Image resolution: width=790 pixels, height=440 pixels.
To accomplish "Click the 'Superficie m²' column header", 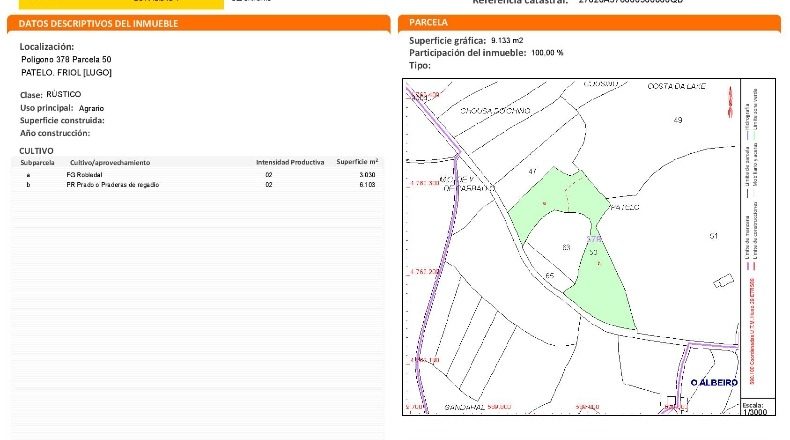I will [357, 162].
